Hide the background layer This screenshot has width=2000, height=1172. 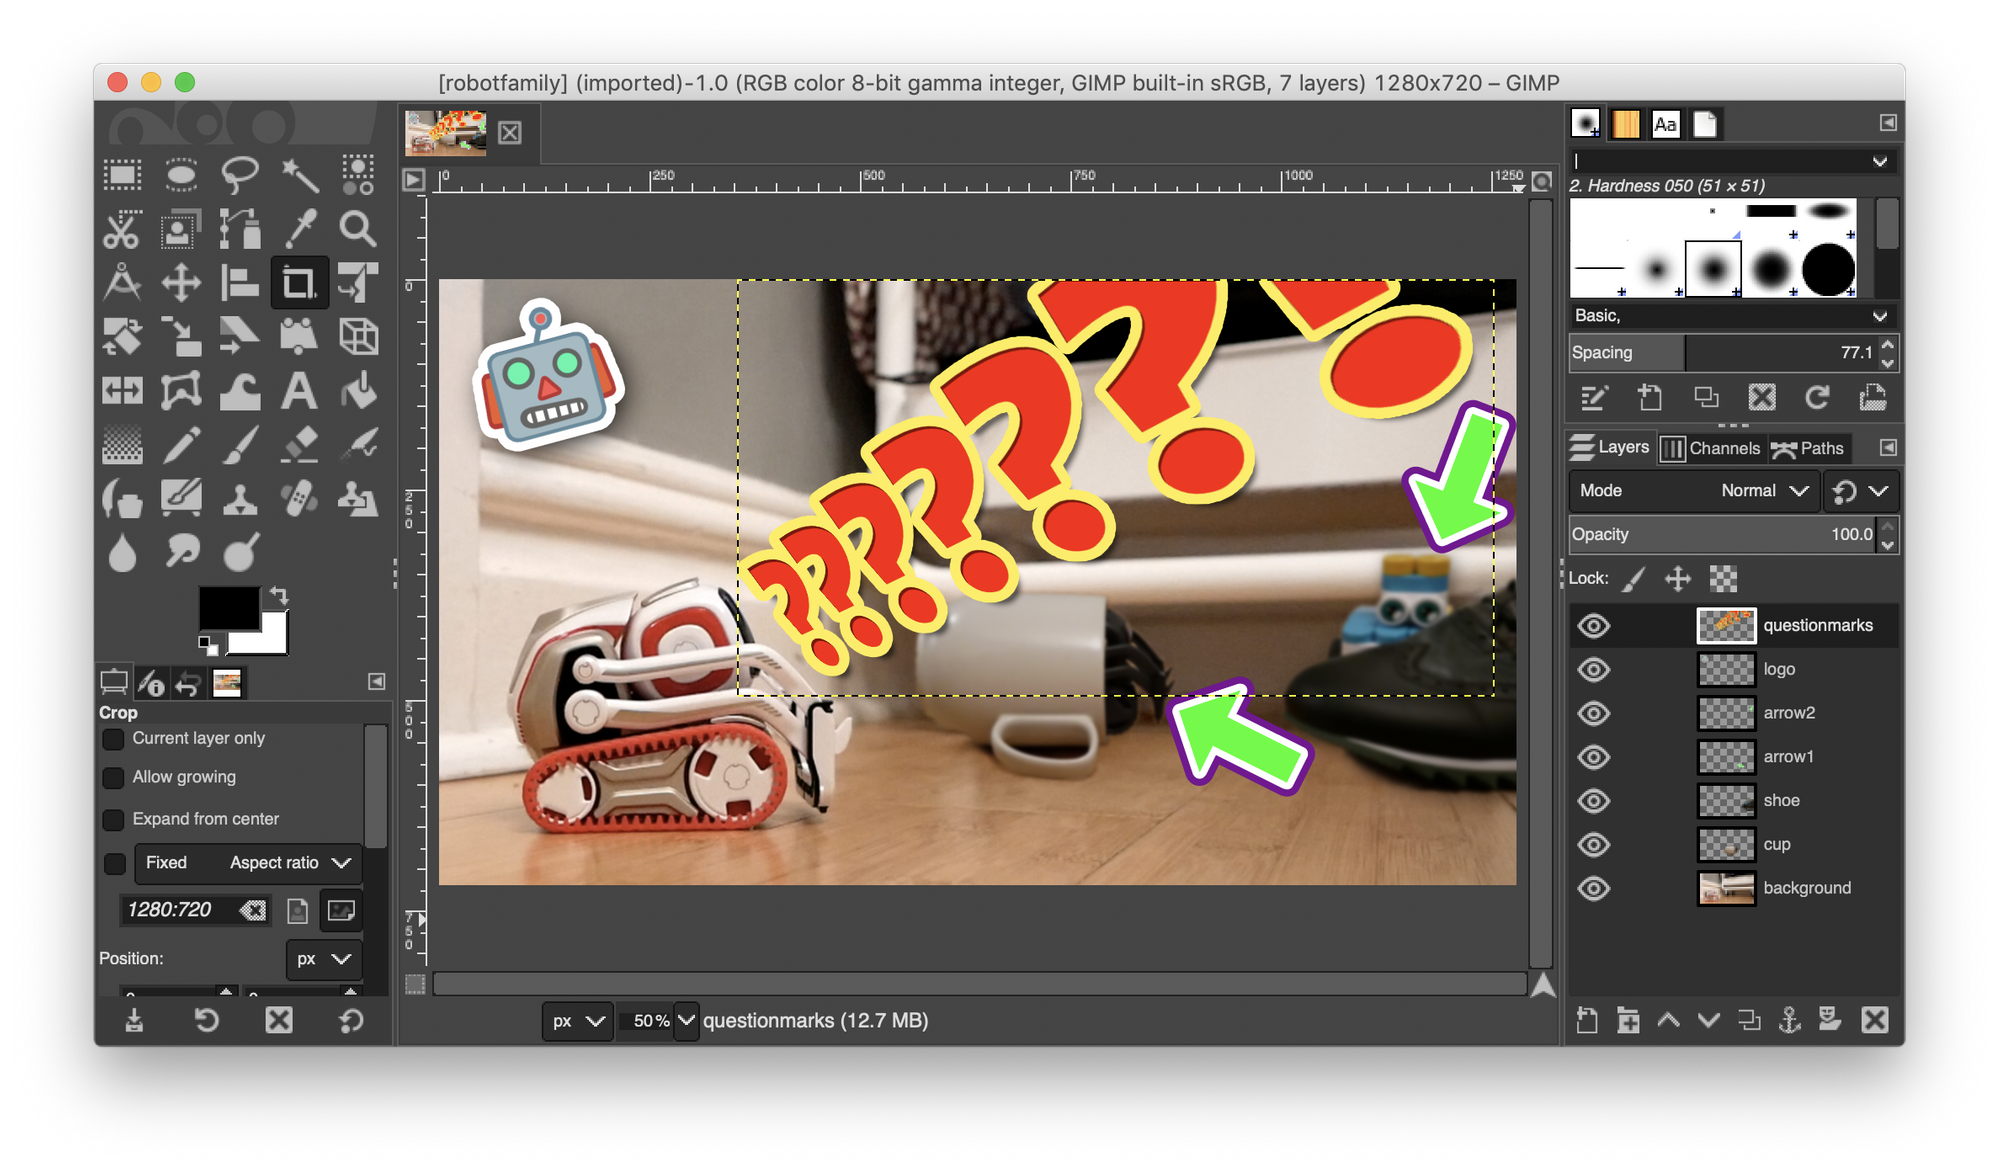tap(1594, 888)
